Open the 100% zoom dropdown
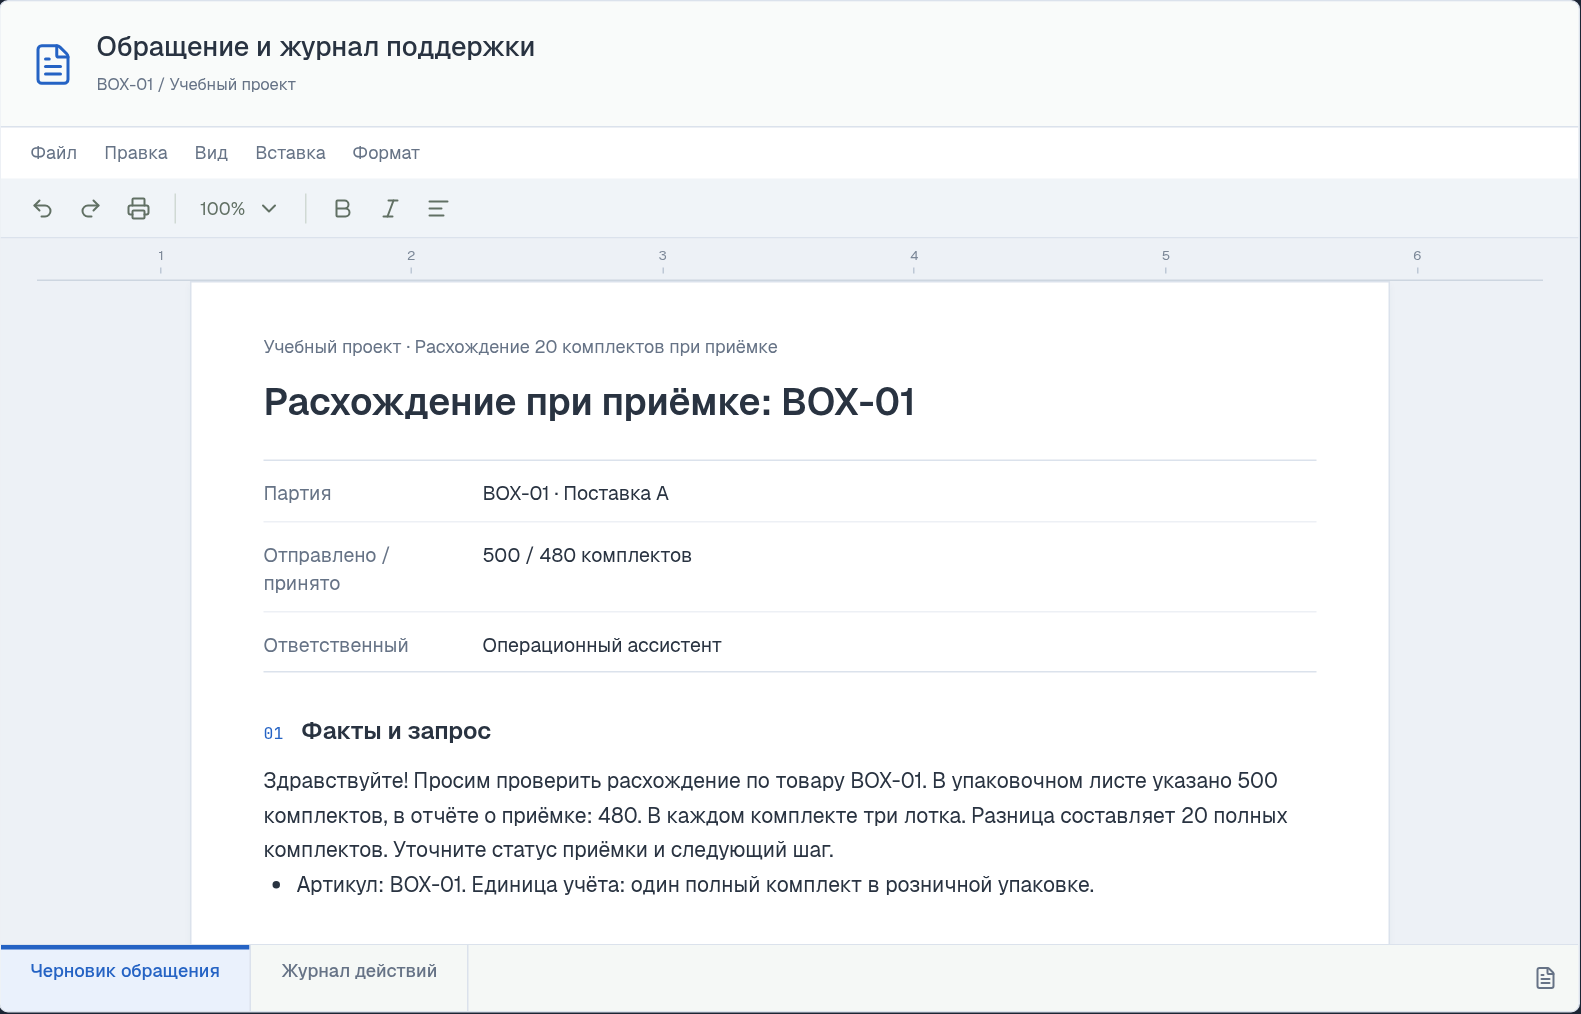This screenshot has width=1581, height=1014. pyautogui.click(x=238, y=208)
